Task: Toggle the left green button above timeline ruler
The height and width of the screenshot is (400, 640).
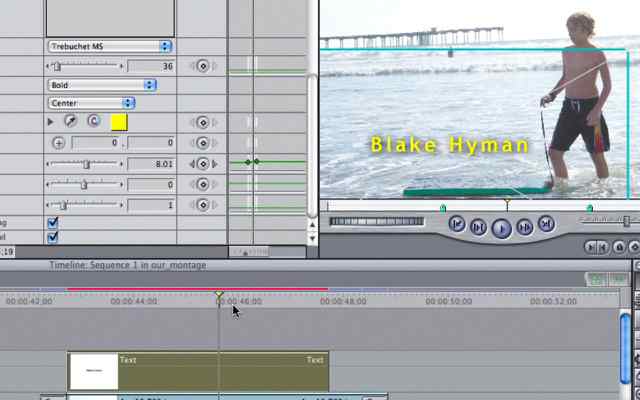Action: (597, 279)
